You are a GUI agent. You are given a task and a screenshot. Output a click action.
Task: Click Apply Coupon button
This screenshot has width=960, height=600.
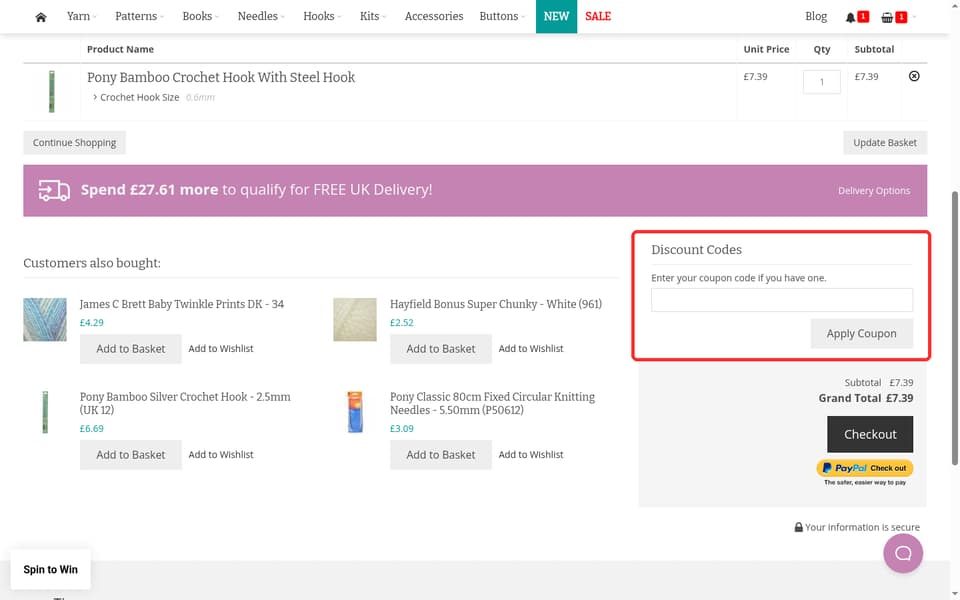click(x=861, y=334)
